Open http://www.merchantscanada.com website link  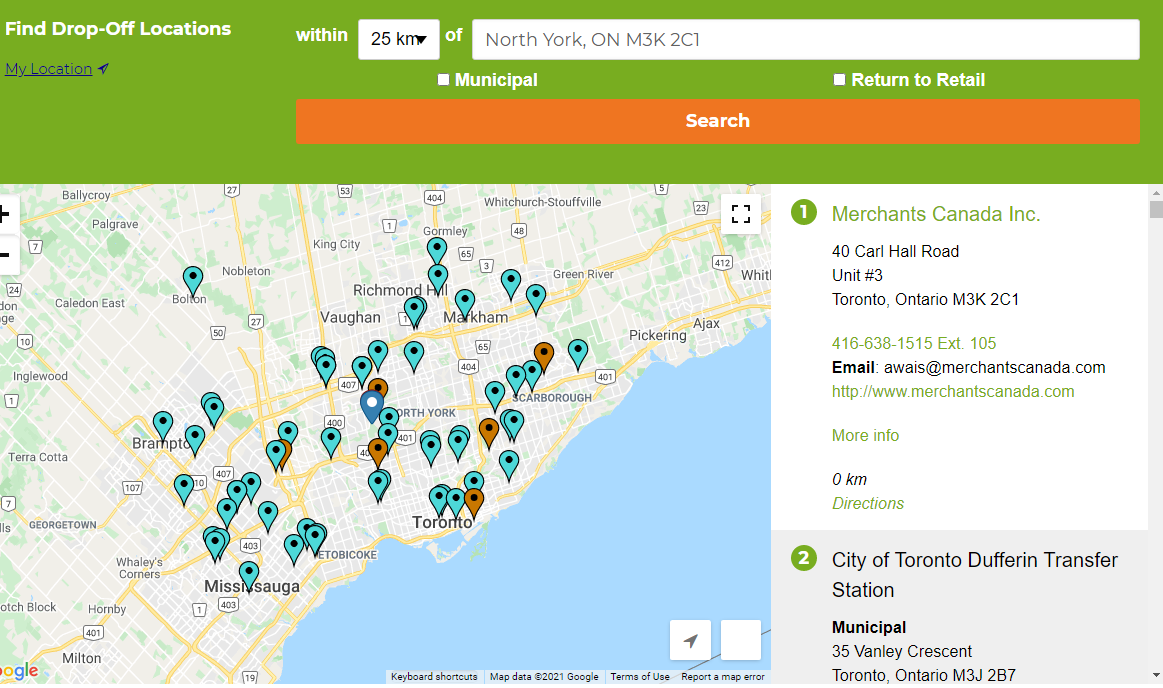pyautogui.click(x=953, y=391)
